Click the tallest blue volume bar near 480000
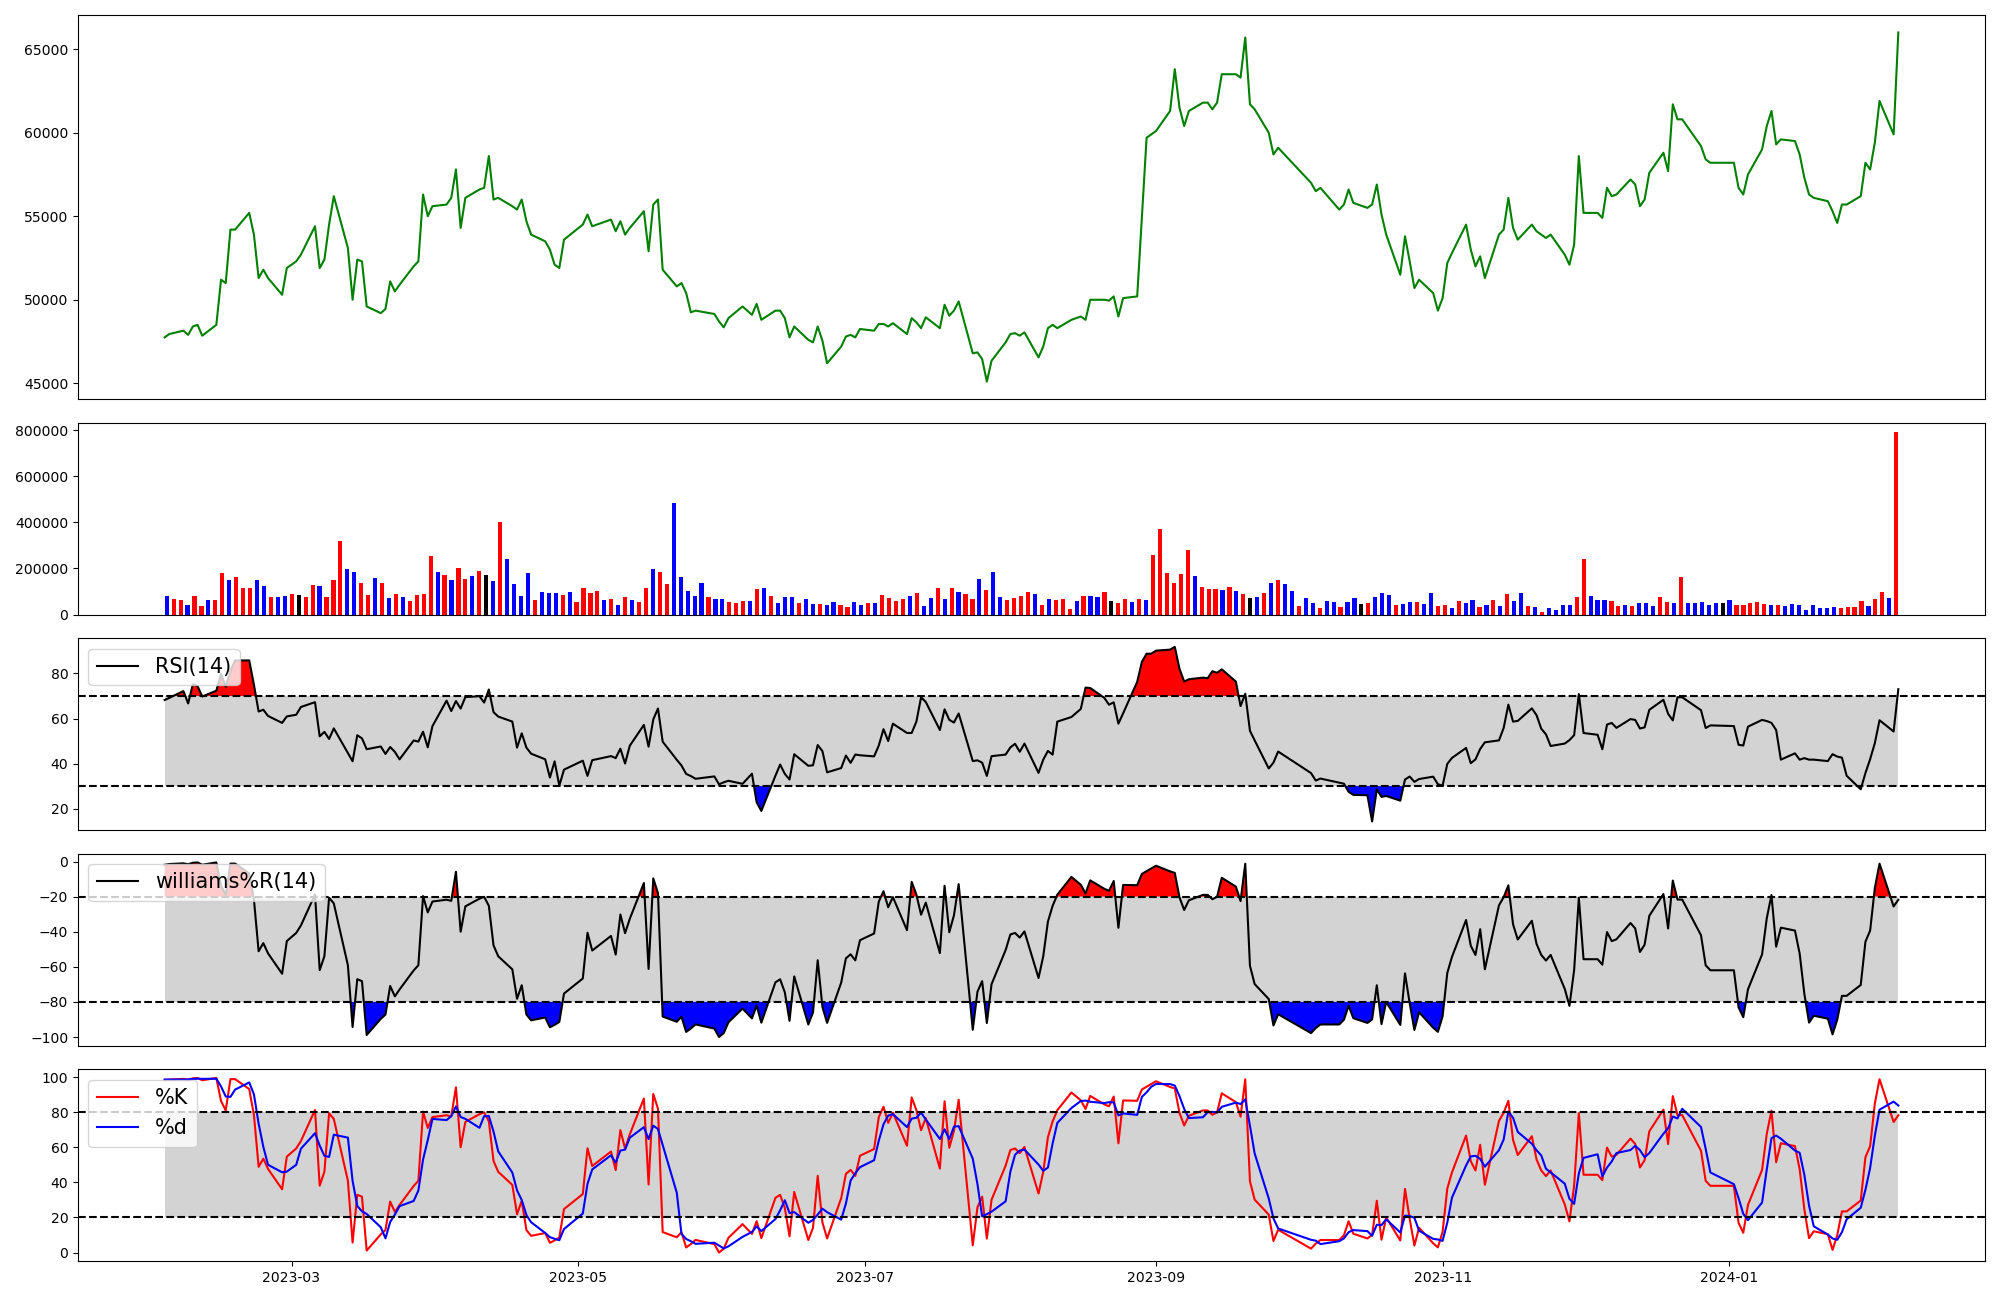 (674, 560)
